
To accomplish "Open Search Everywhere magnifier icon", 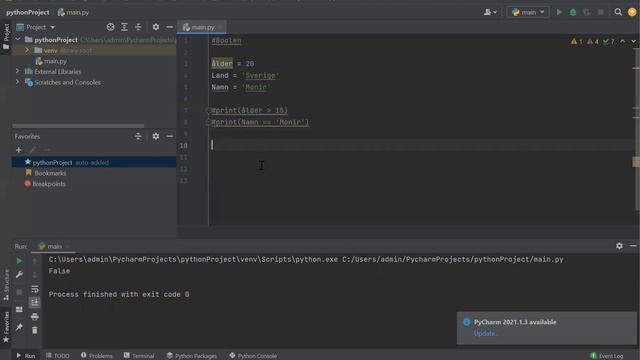I will pyautogui.click(x=618, y=12).
